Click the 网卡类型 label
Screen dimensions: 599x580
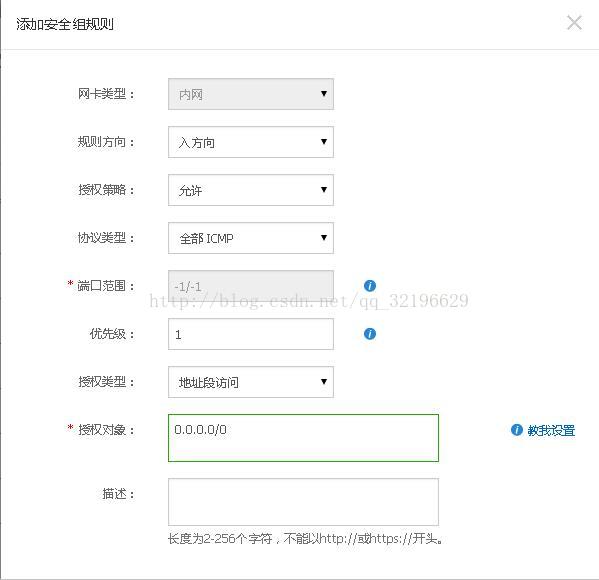tap(106, 94)
